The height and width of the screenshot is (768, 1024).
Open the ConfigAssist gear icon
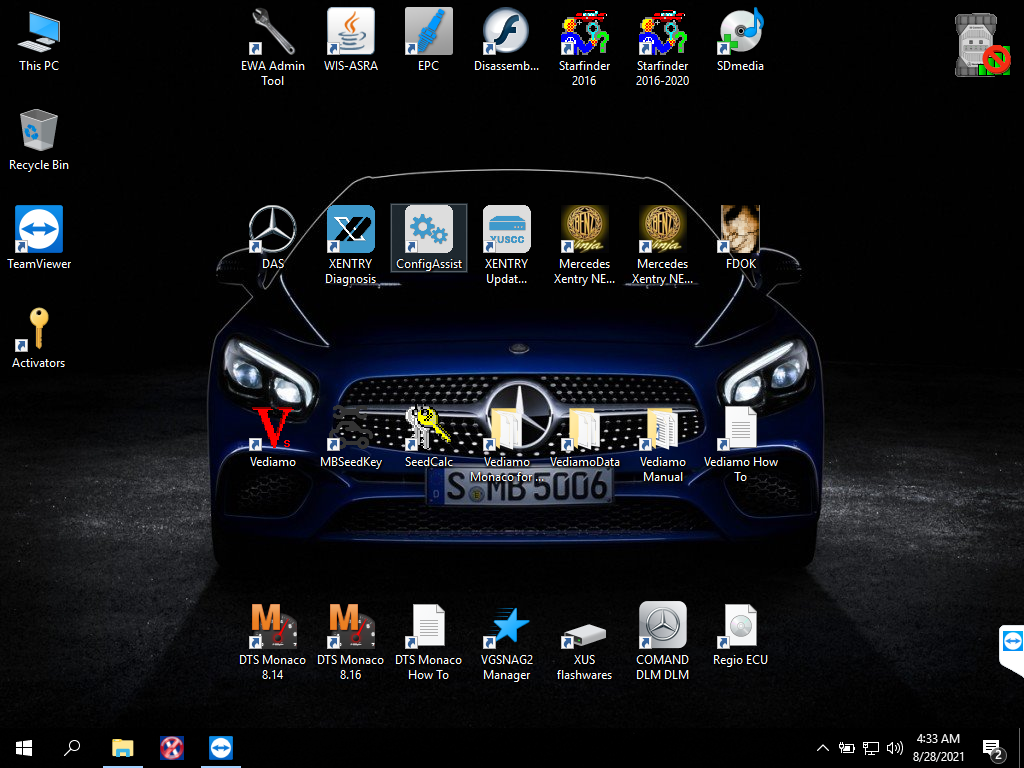[x=428, y=231]
